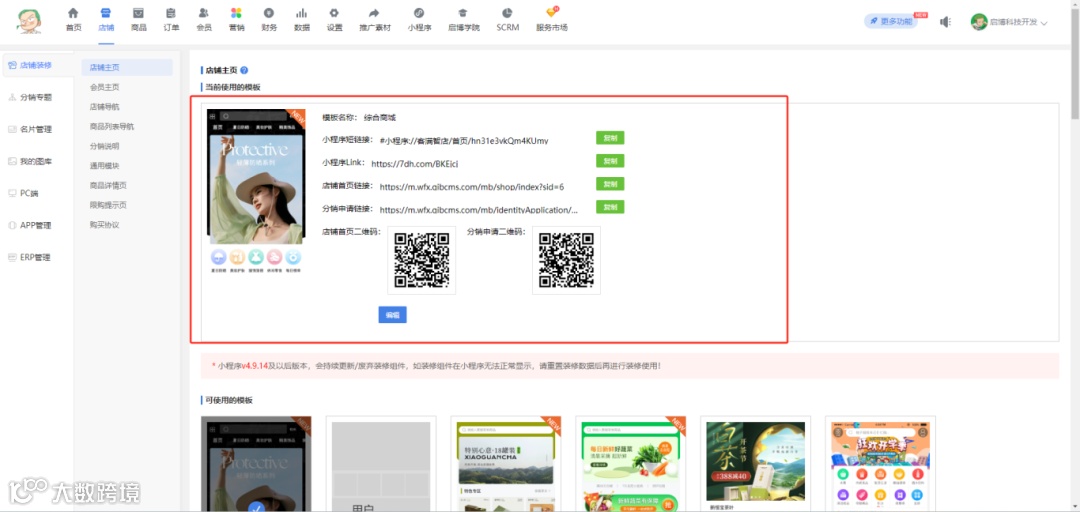Click the PC端 monitor icon in sidebar
Viewport: 1080px width, 512px height.
(12, 193)
